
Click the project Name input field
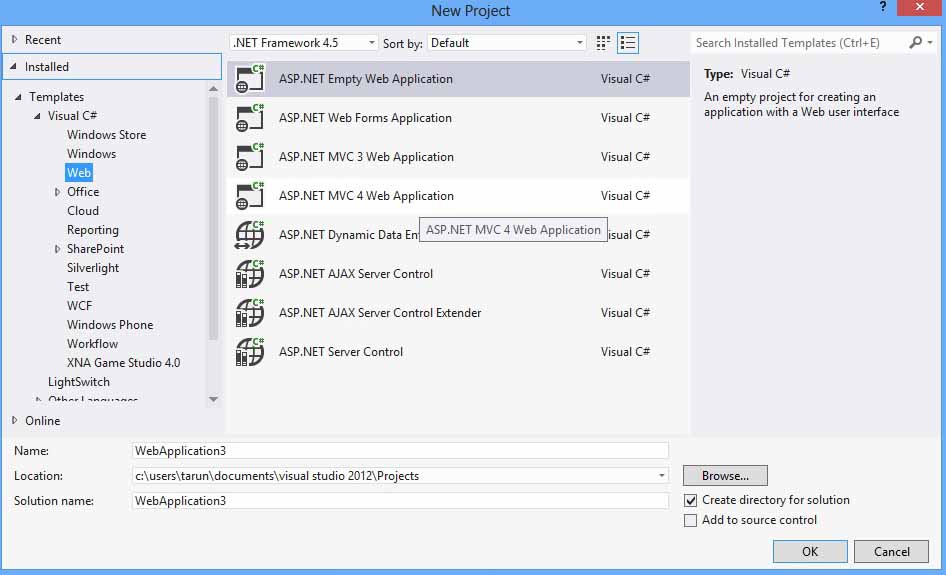coord(400,451)
